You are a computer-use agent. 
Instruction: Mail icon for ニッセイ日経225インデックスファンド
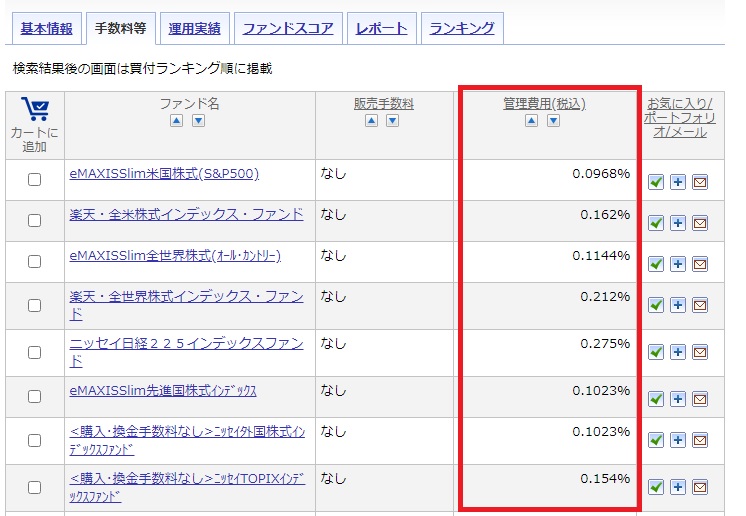coord(700,351)
